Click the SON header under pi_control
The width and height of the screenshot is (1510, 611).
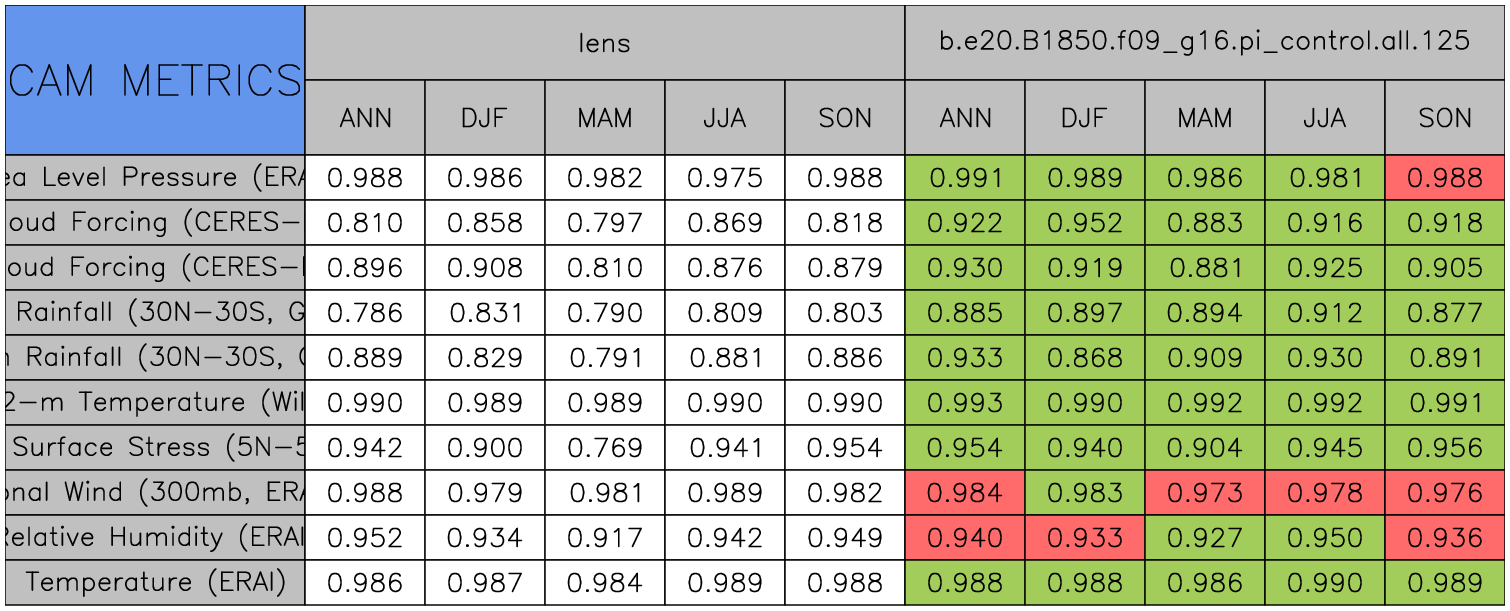coord(1445,118)
